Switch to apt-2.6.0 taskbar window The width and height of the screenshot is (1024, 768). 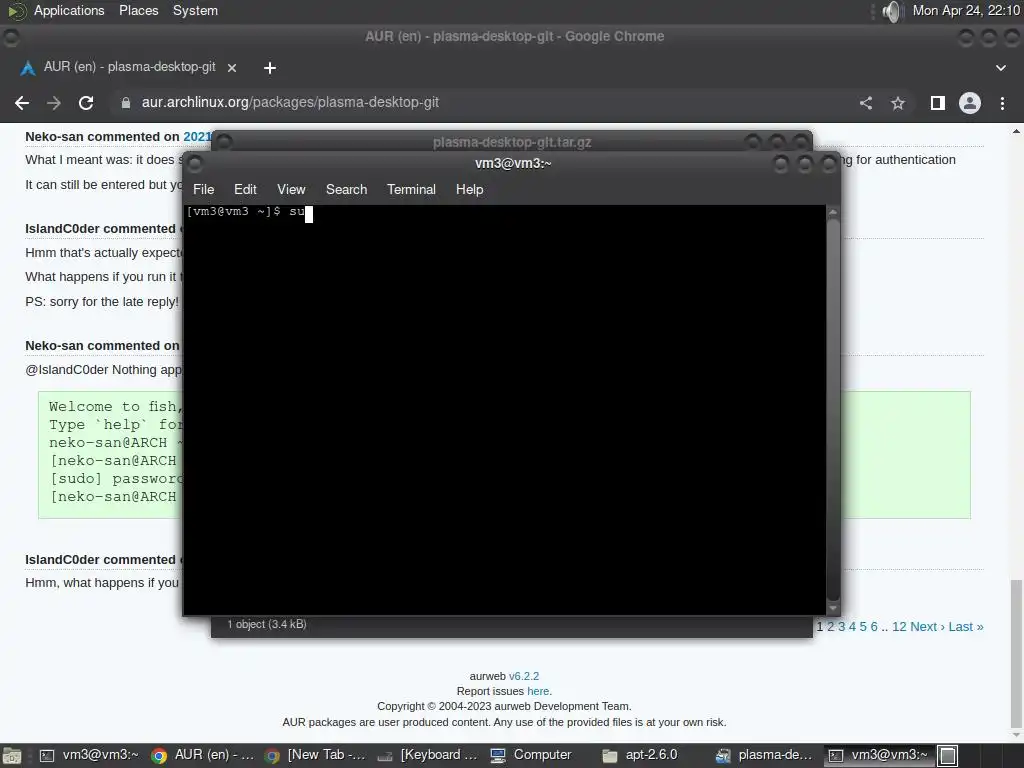(x=640, y=756)
